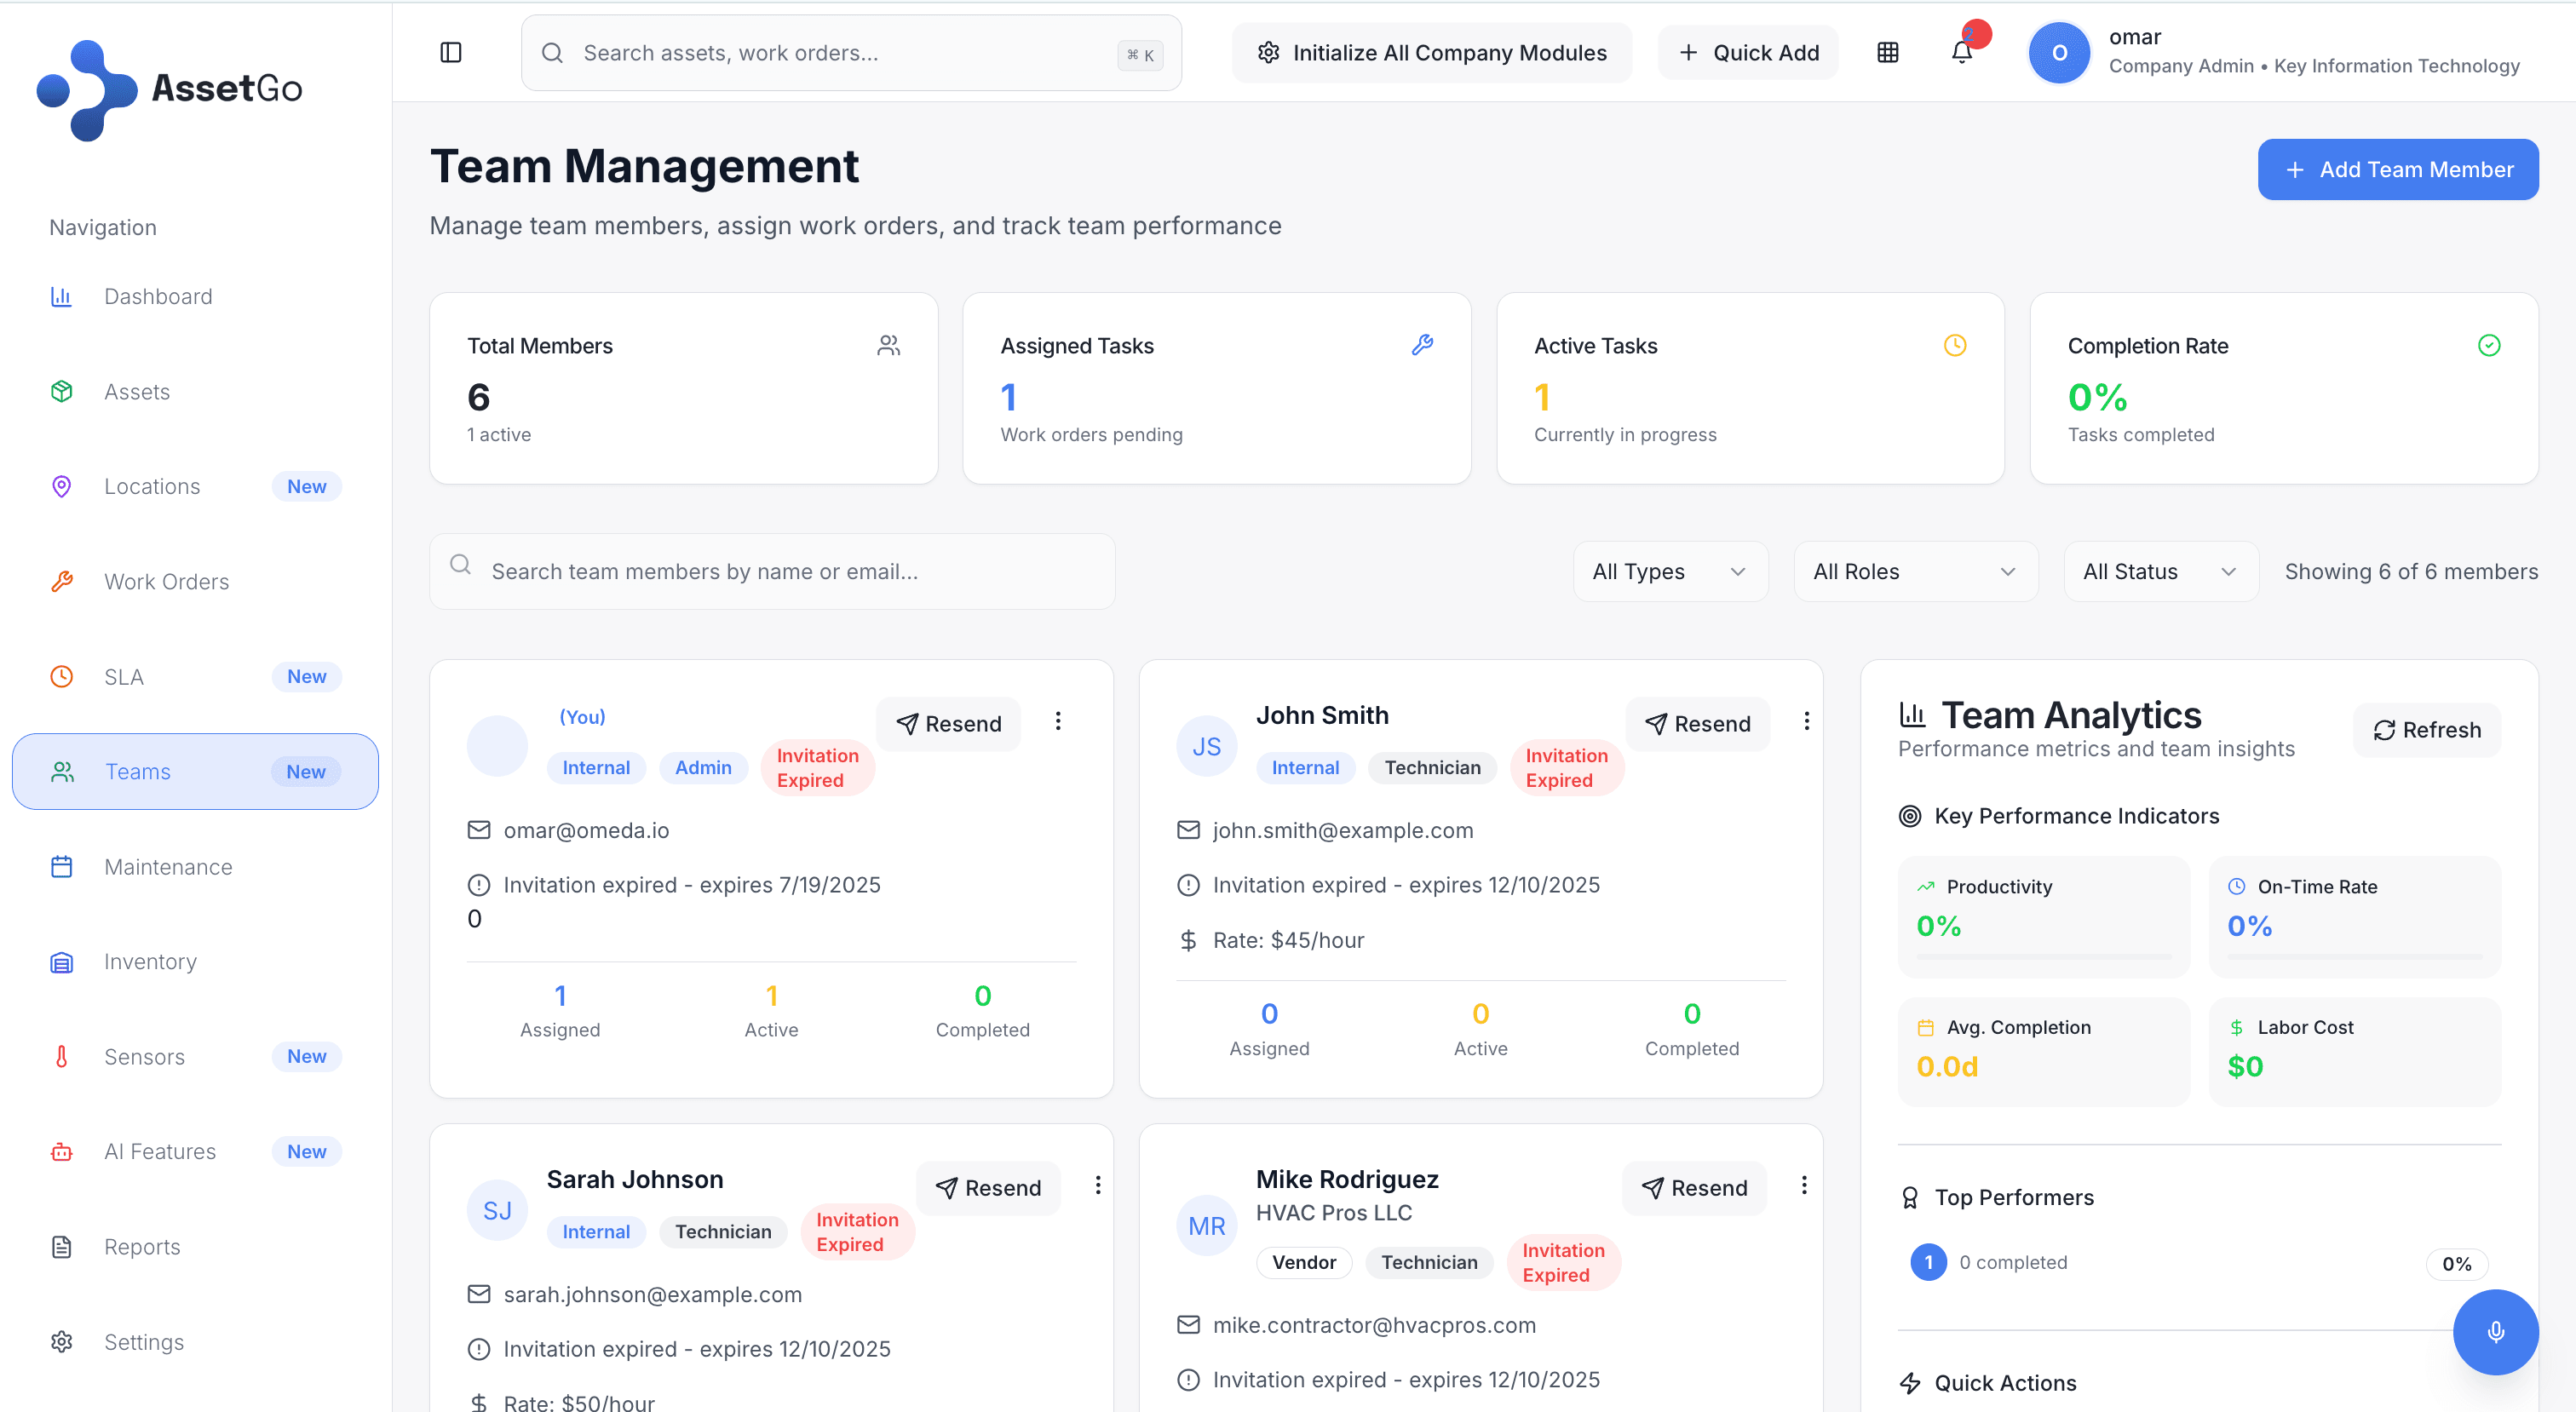Expand the All Status filter dropdown
This screenshot has height=1412, width=2576.
tap(2160, 571)
